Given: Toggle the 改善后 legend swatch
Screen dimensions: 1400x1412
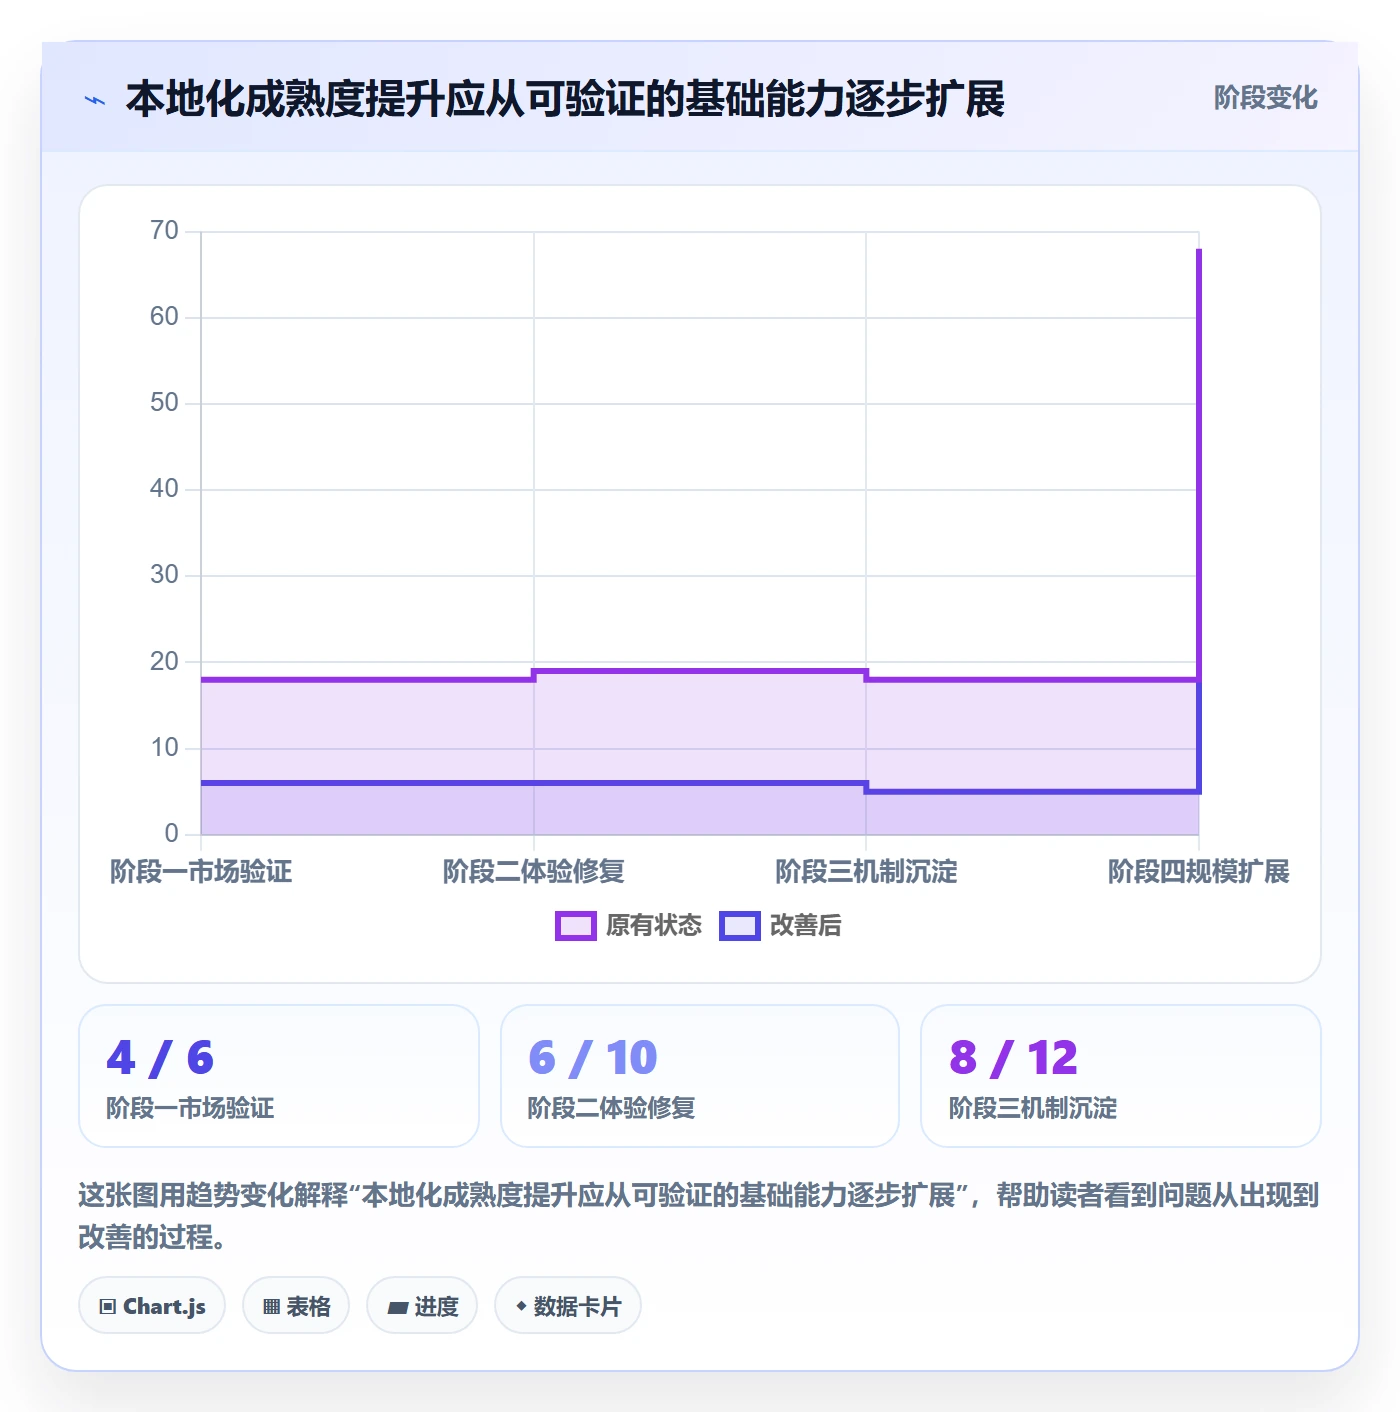Looking at the screenshot, I should click(x=739, y=926).
